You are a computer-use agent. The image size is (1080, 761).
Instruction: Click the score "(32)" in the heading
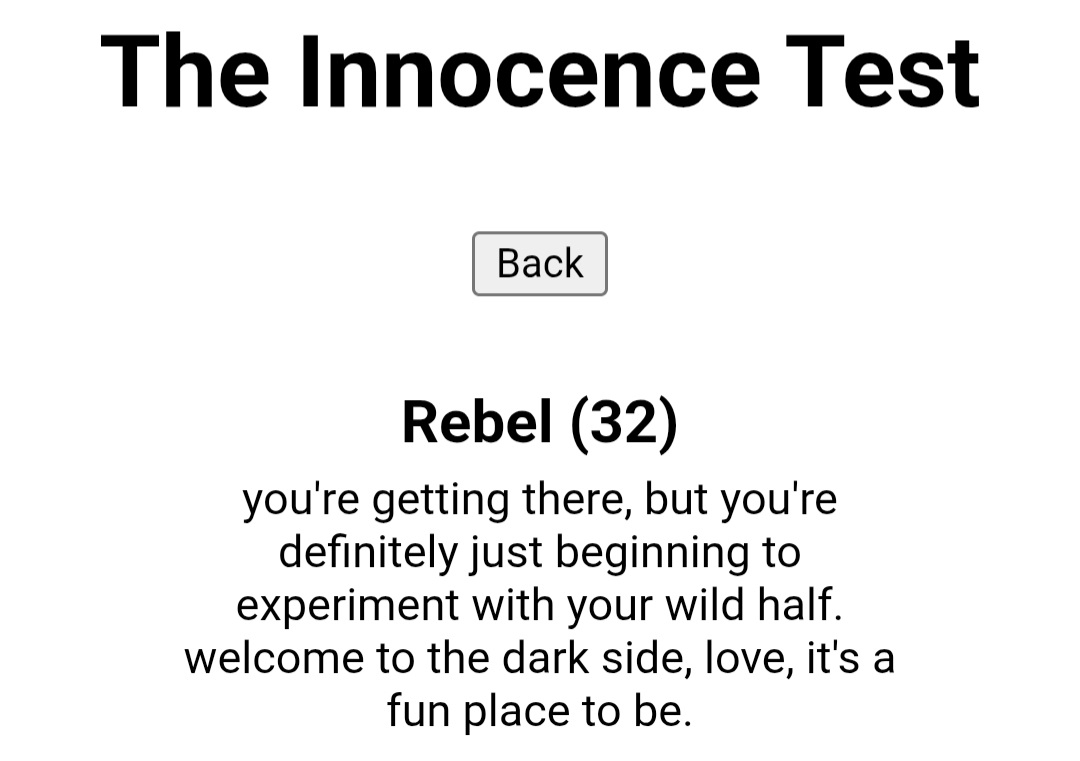[x=624, y=422]
